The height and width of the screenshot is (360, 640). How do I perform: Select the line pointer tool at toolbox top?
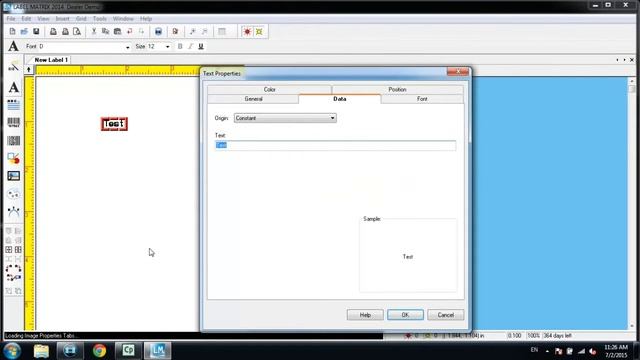tap(13, 67)
